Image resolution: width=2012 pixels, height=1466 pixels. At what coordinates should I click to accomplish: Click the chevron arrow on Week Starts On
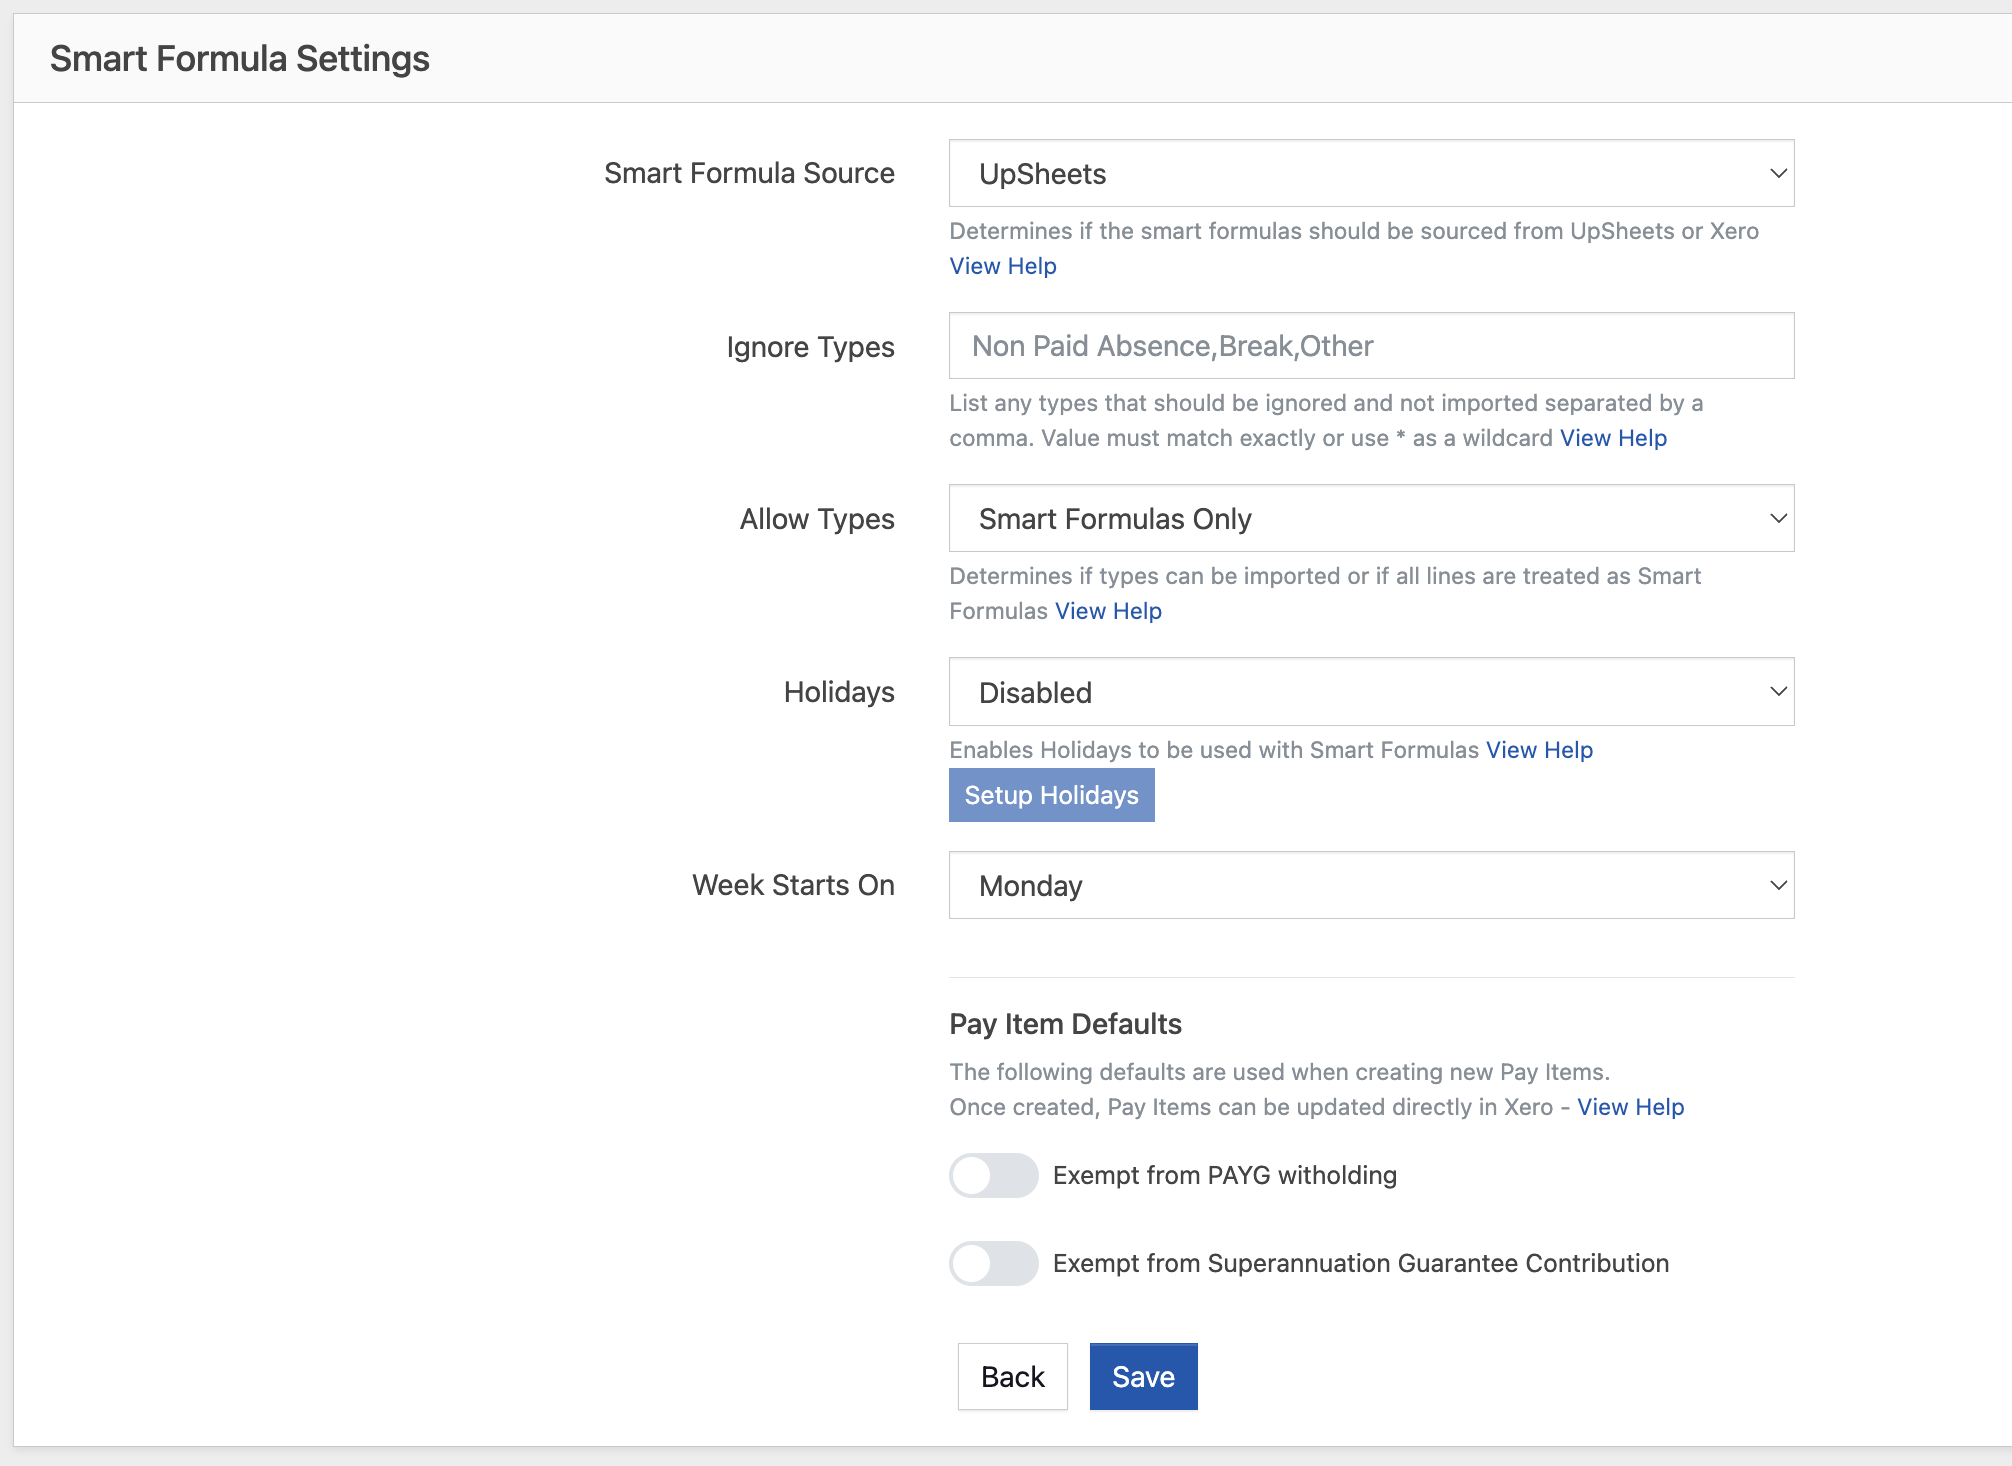tap(1778, 886)
